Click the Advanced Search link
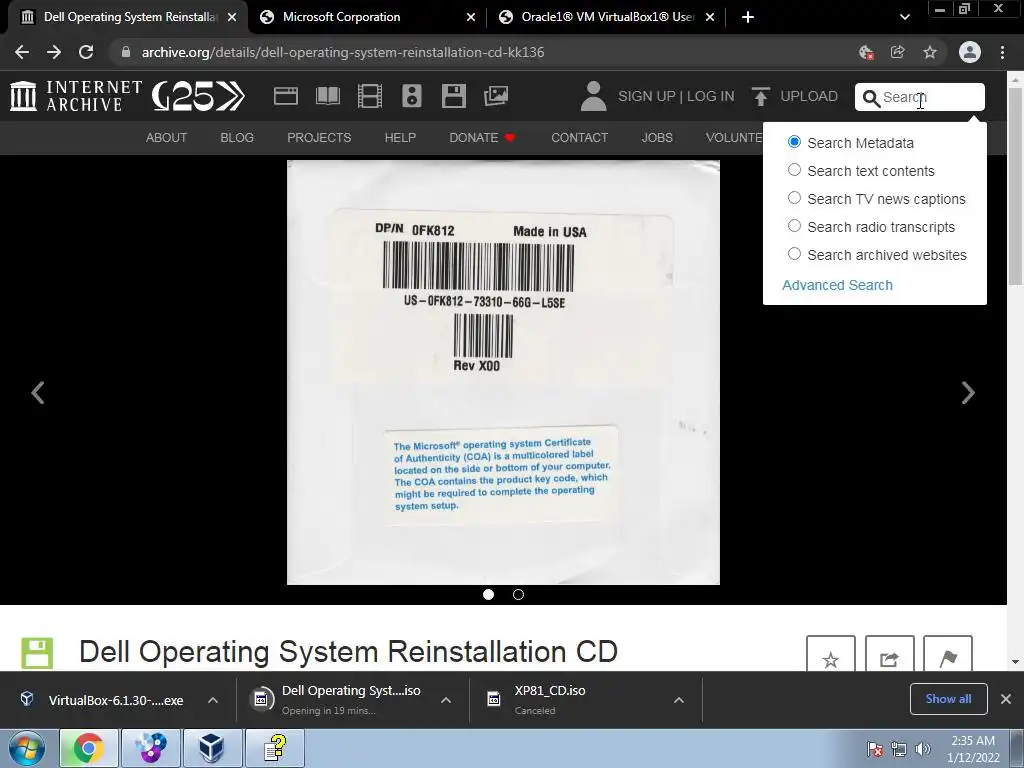The height and width of the screenshot is (768, 1024). [x=837, y=285]
